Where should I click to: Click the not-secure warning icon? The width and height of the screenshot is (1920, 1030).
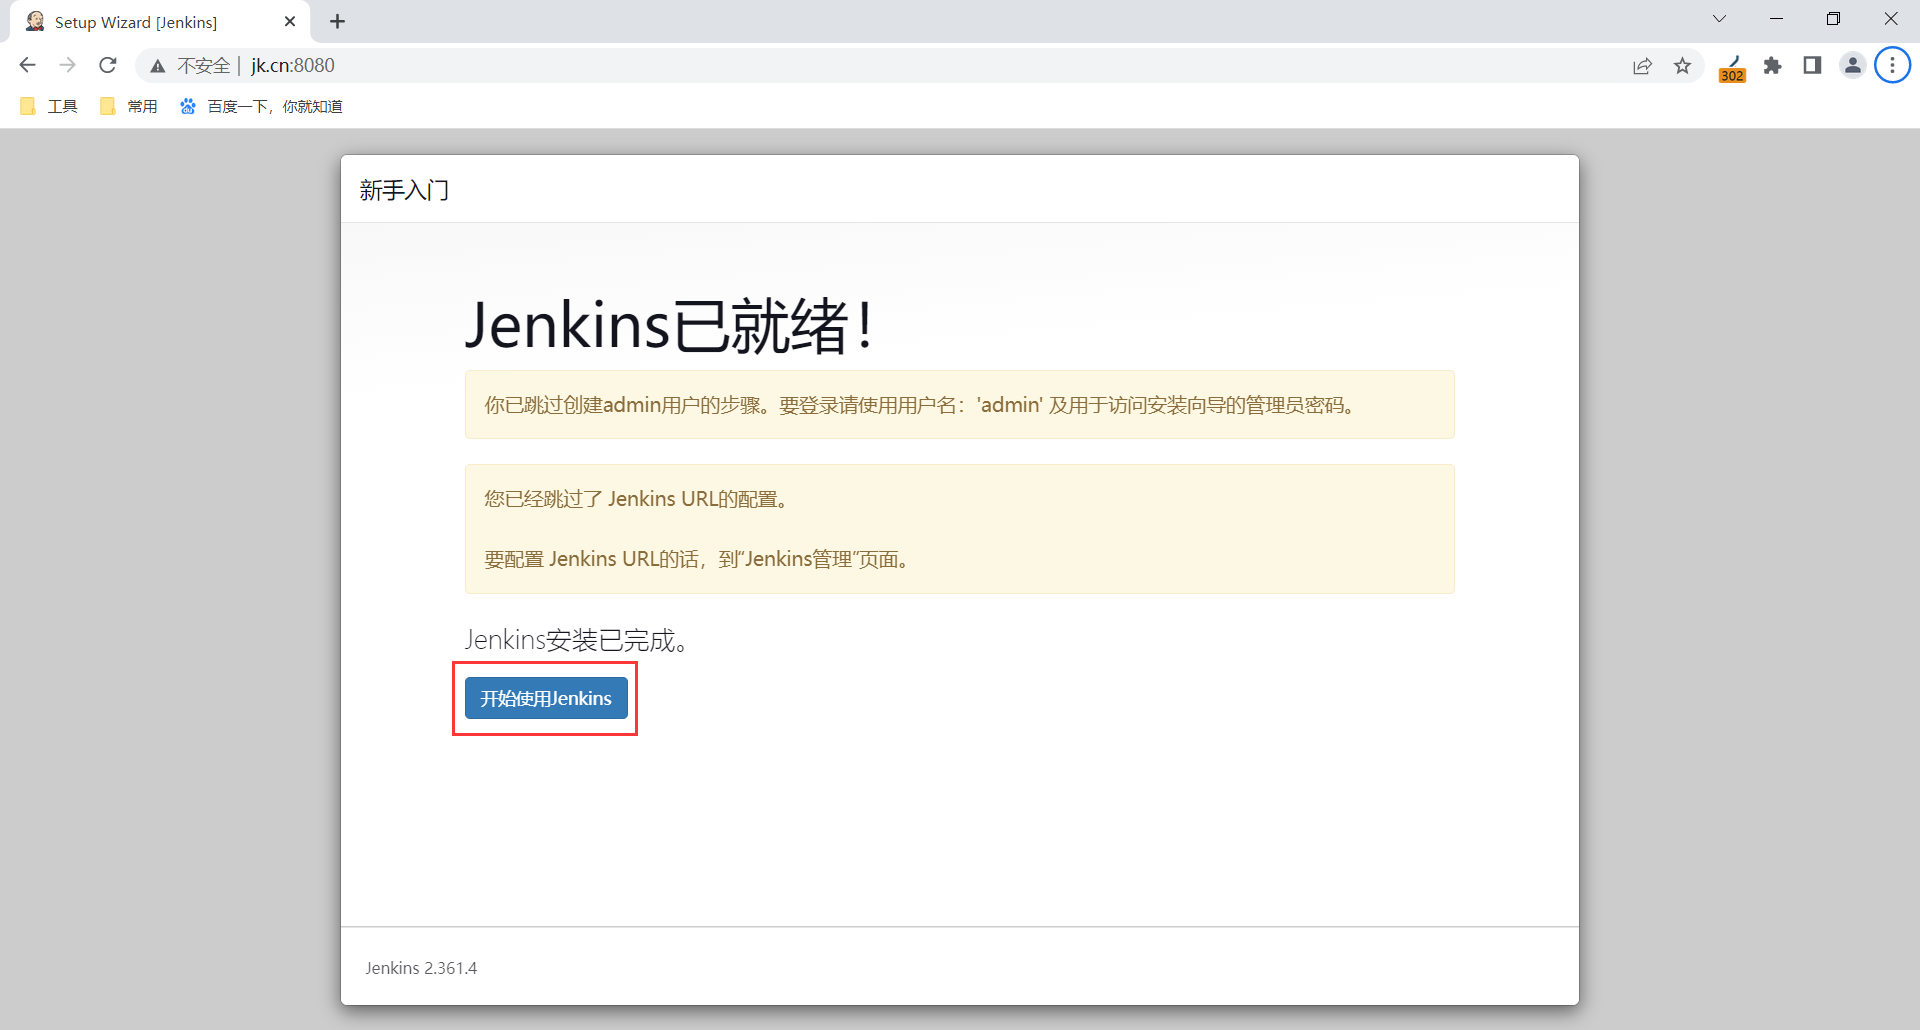[x=158, y=66]
